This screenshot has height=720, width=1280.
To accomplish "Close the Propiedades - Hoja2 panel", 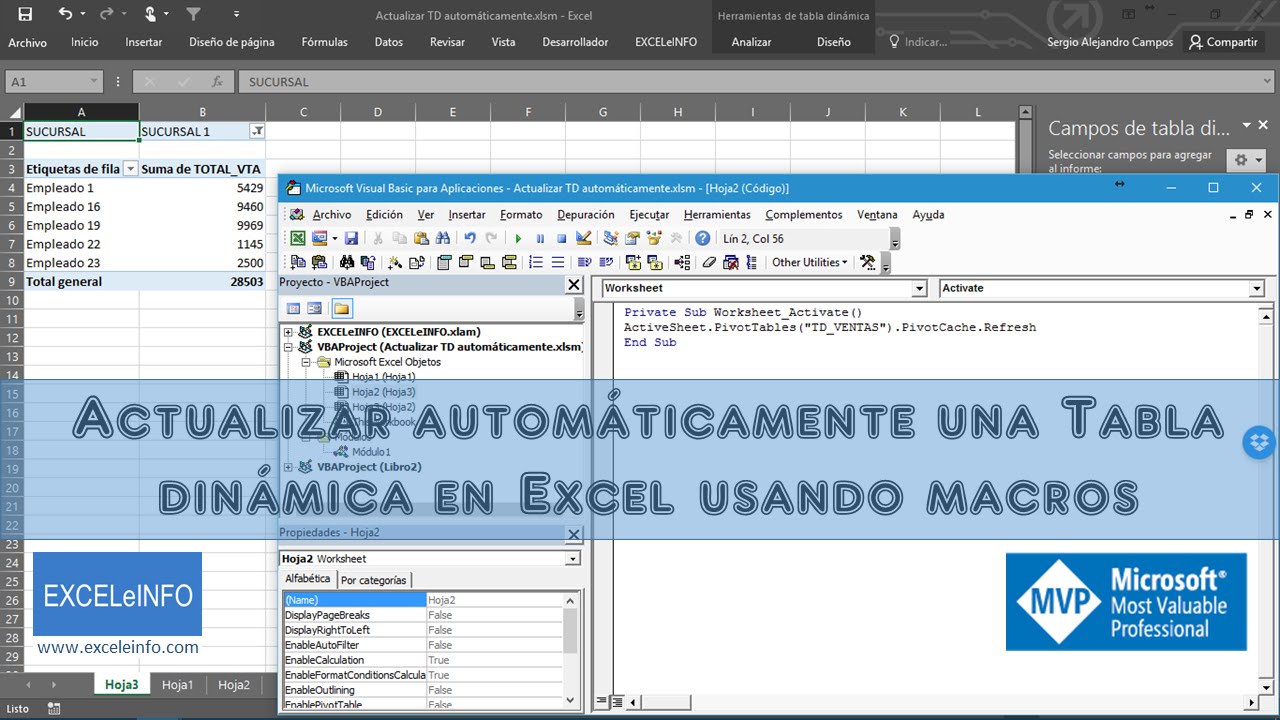I will [574, 535].
